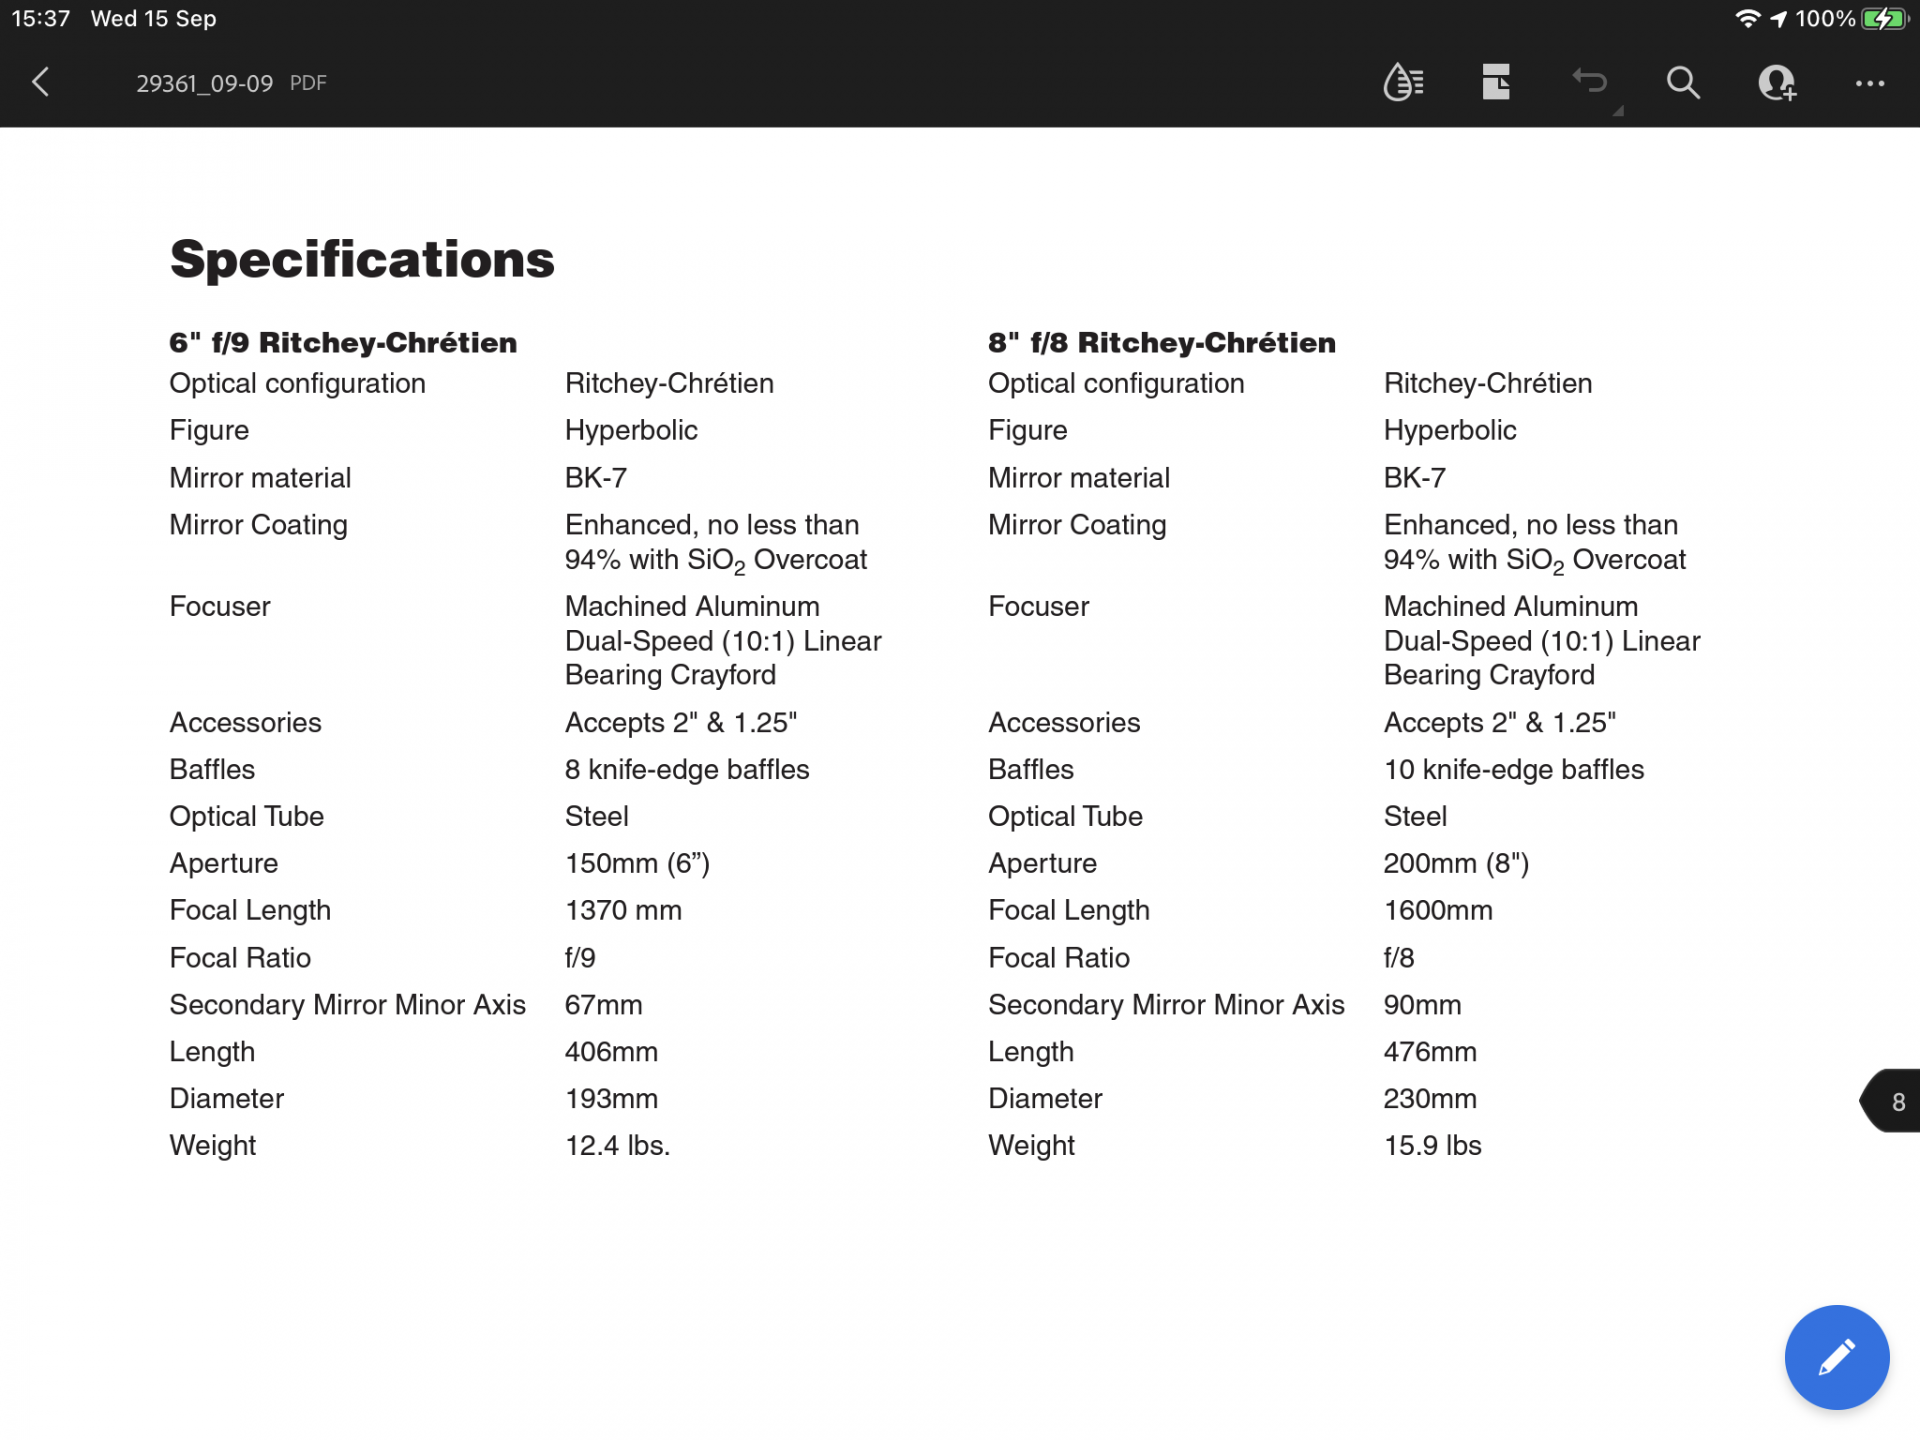
Task: Select the 8" f/8 Ritchey-Chrétien heading
Action: [1162, 343]
